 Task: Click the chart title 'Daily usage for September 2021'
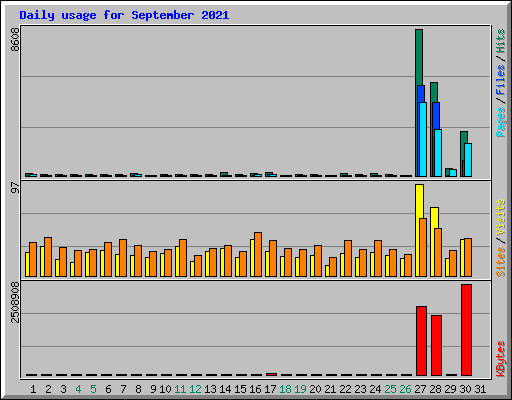pyautogui.click(x=124, y=15)
